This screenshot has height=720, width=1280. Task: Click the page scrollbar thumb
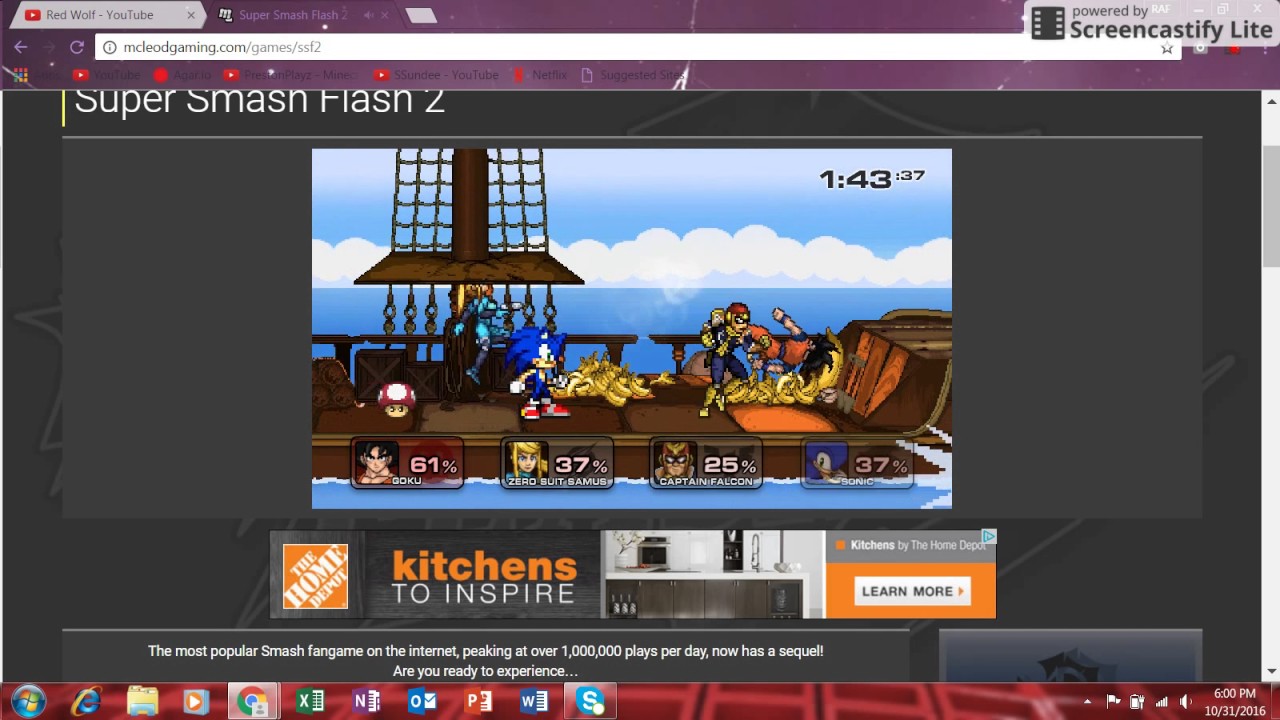(x=1272, y=205)
